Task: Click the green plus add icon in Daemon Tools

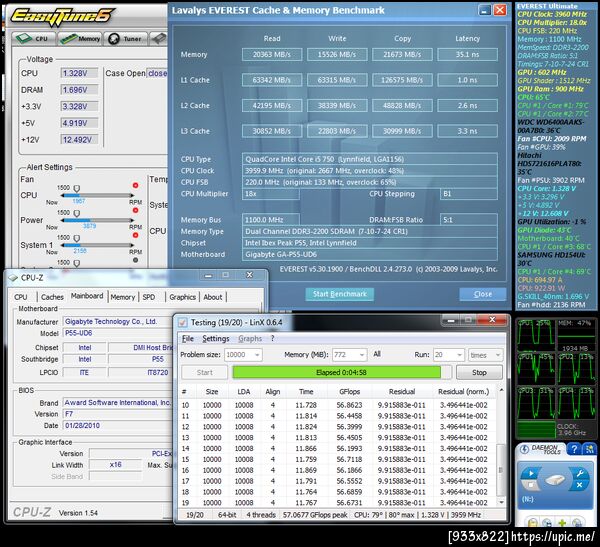Action: point(562,523)
